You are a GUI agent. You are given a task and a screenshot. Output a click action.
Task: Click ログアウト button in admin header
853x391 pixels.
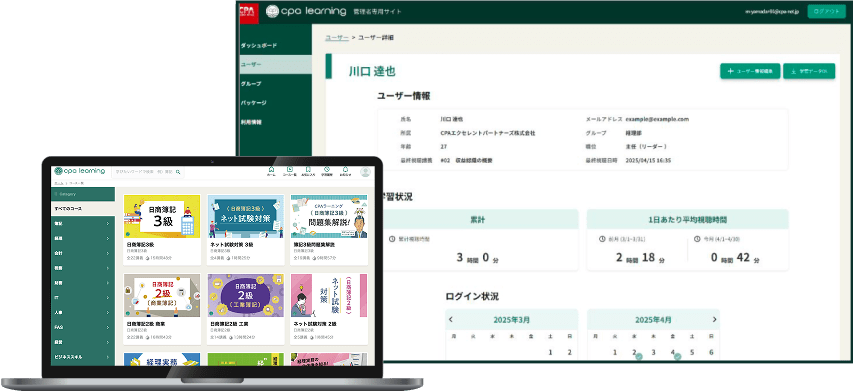[826, 11]
